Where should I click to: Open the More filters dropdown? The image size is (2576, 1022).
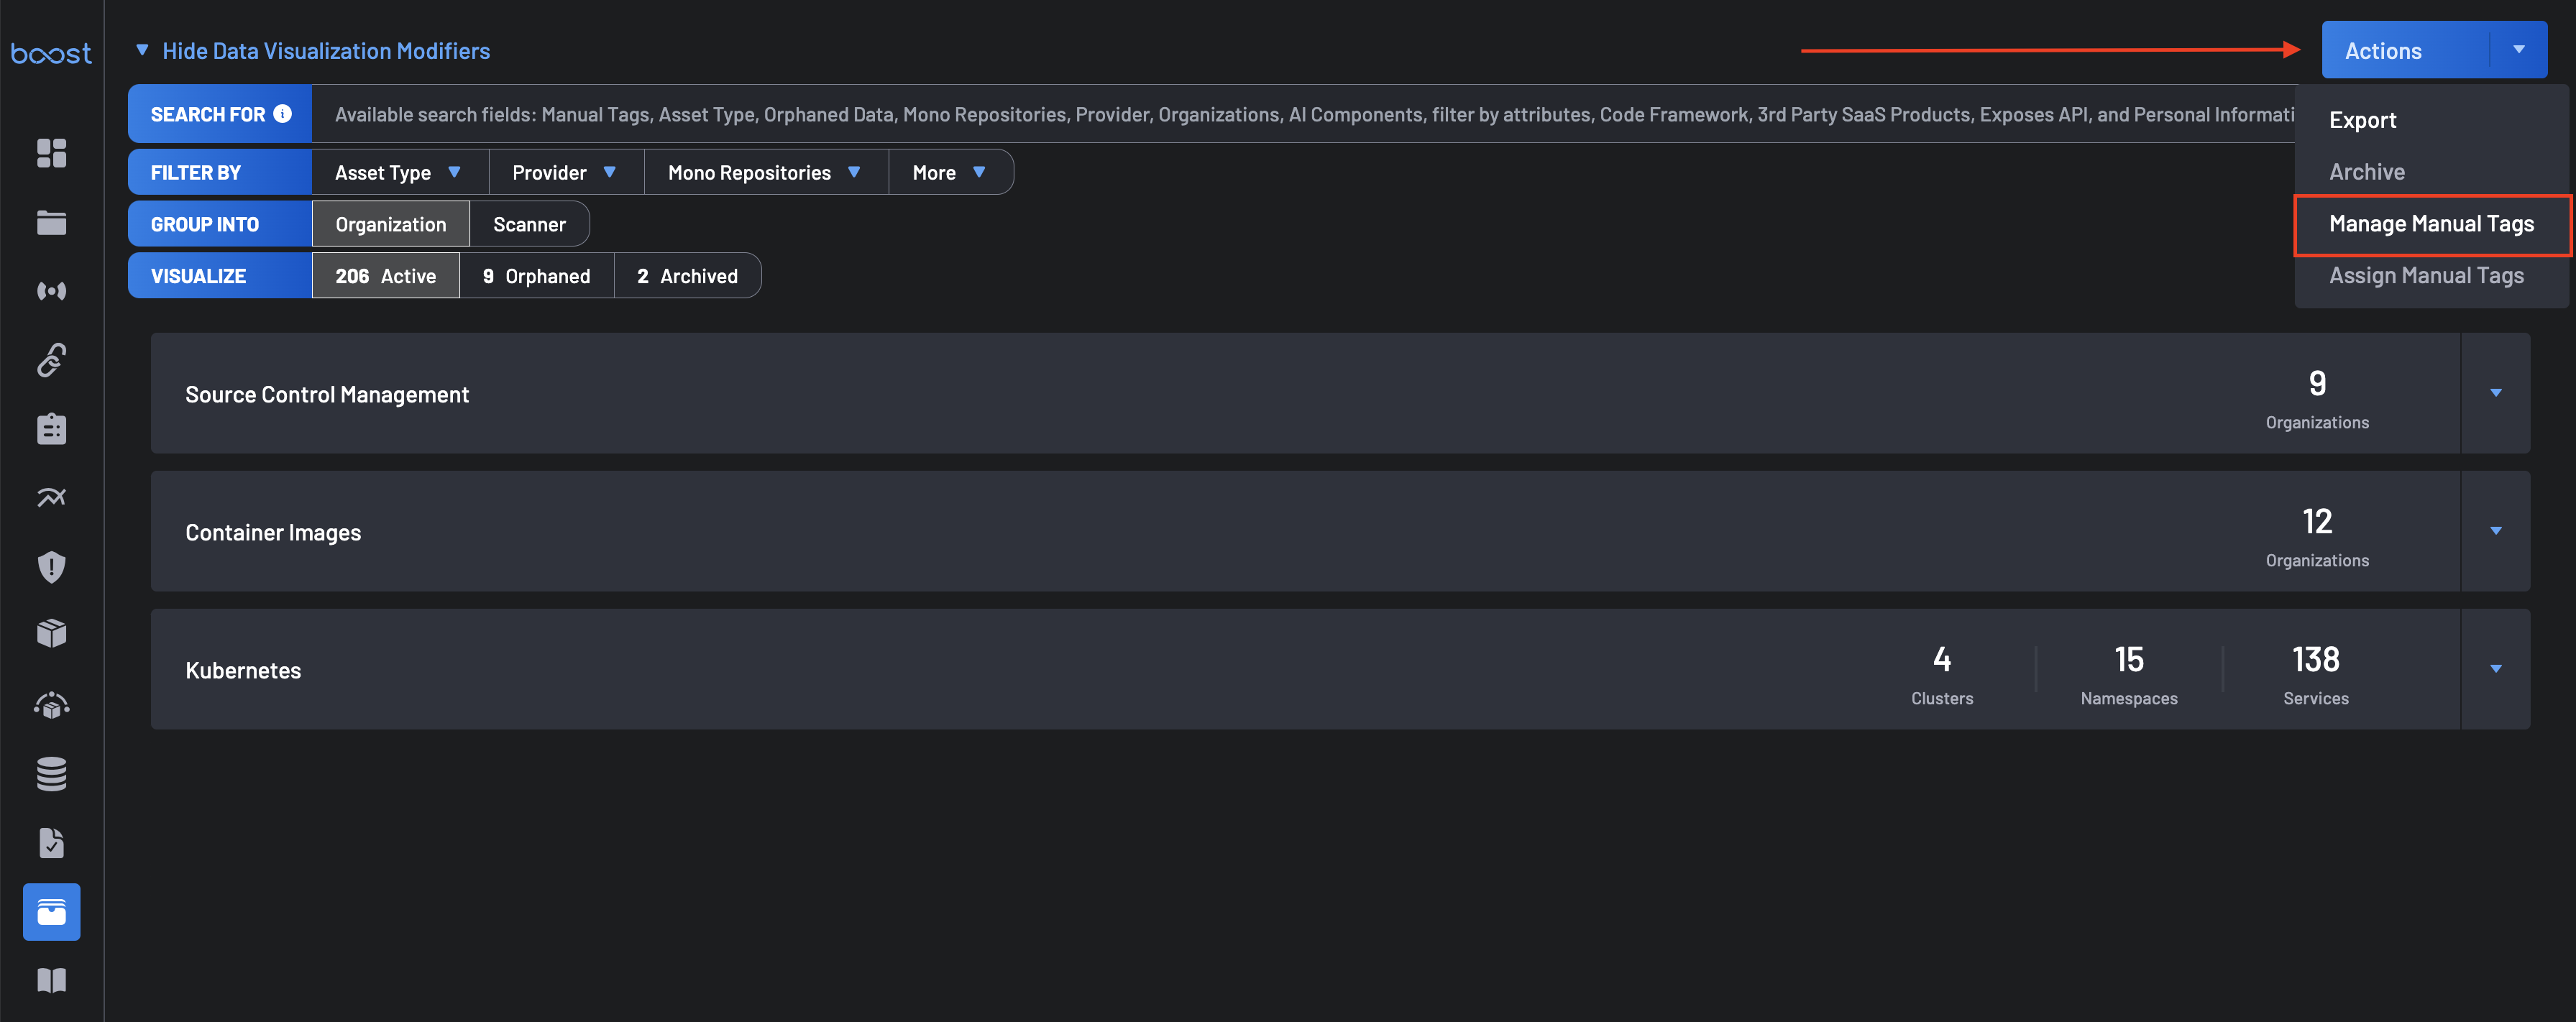point(950,172)
